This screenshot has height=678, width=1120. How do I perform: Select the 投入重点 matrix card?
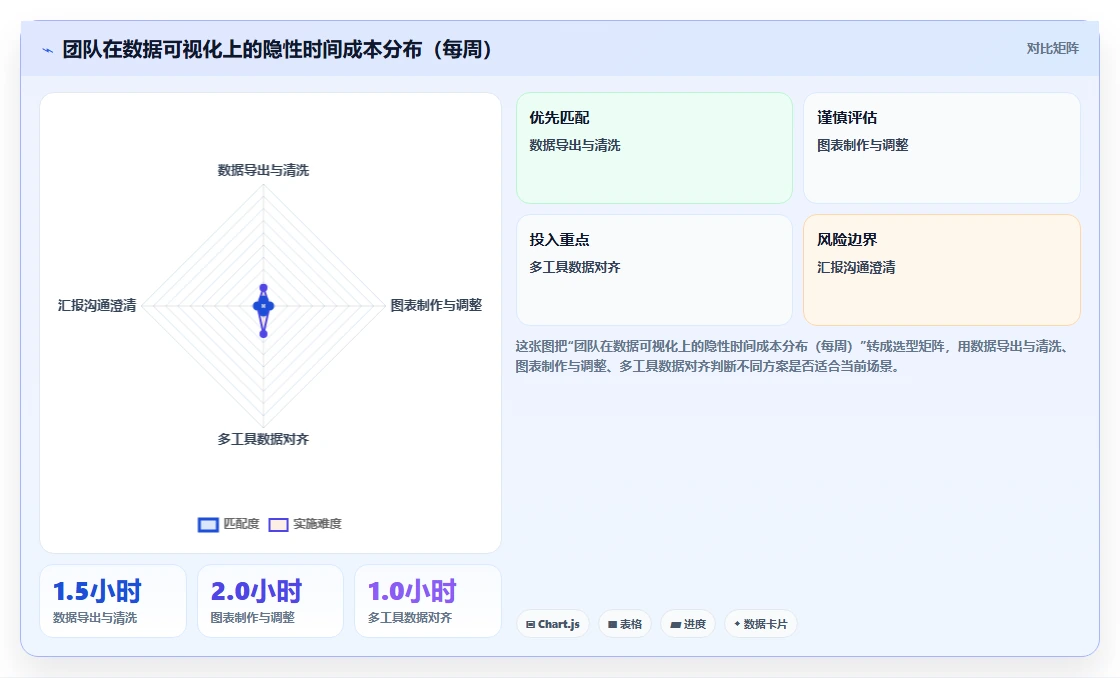click(654, 270)
